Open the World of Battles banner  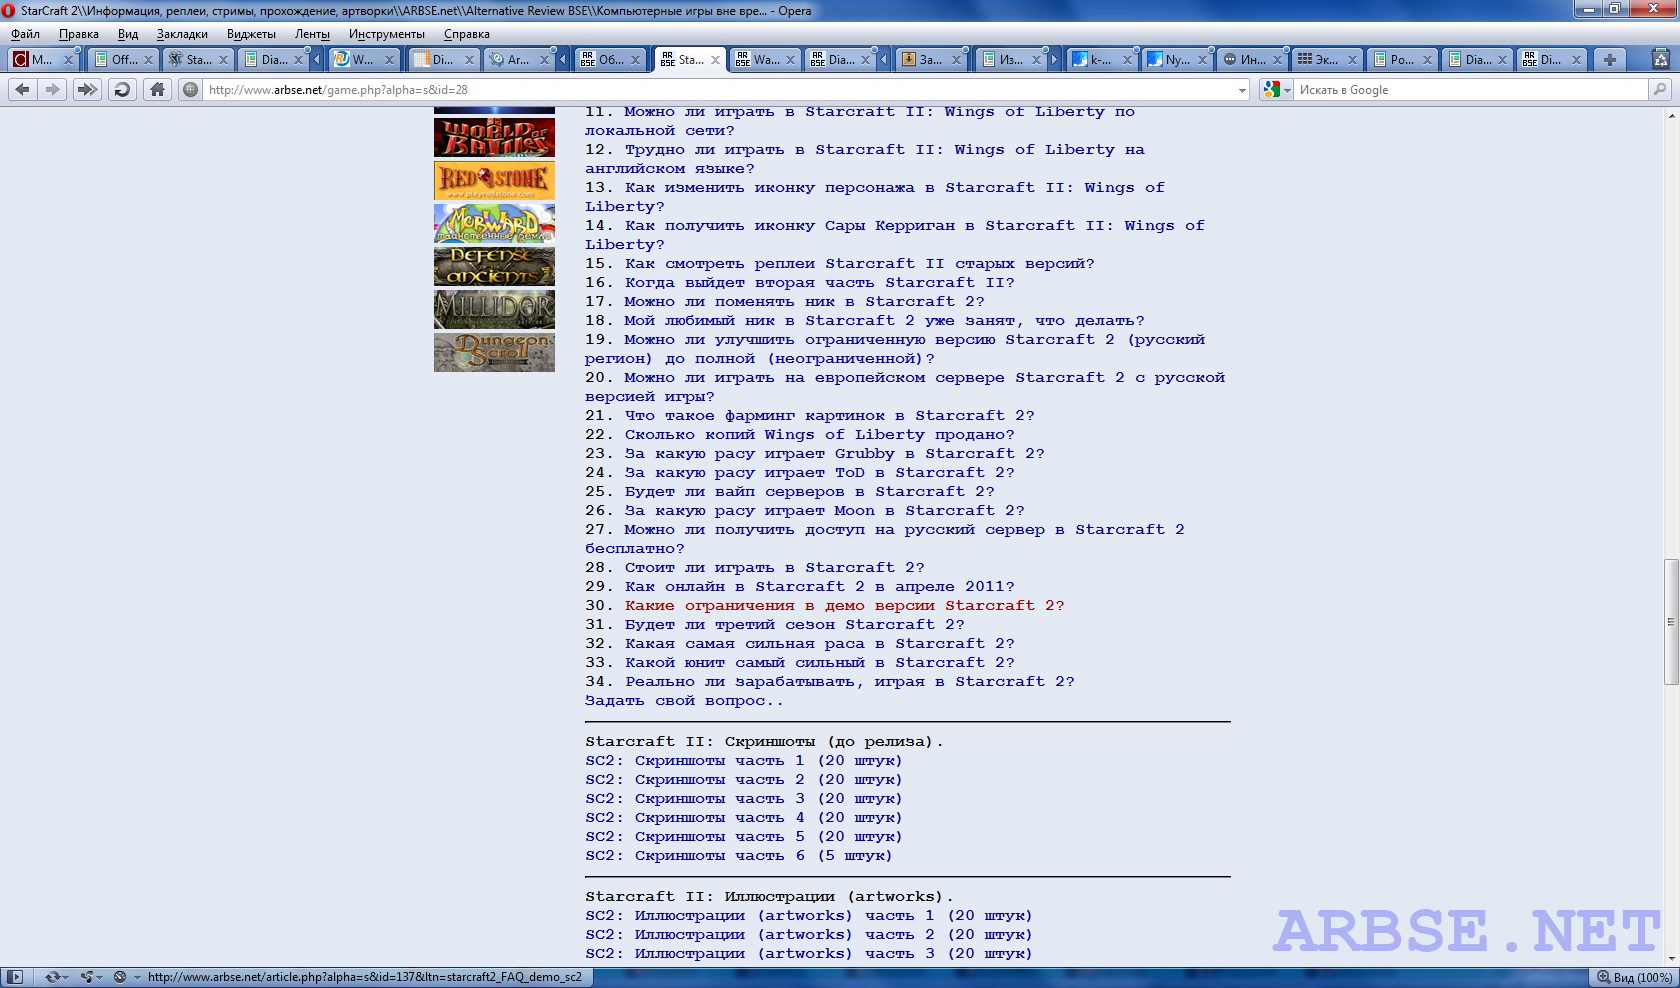pos(494,138)
